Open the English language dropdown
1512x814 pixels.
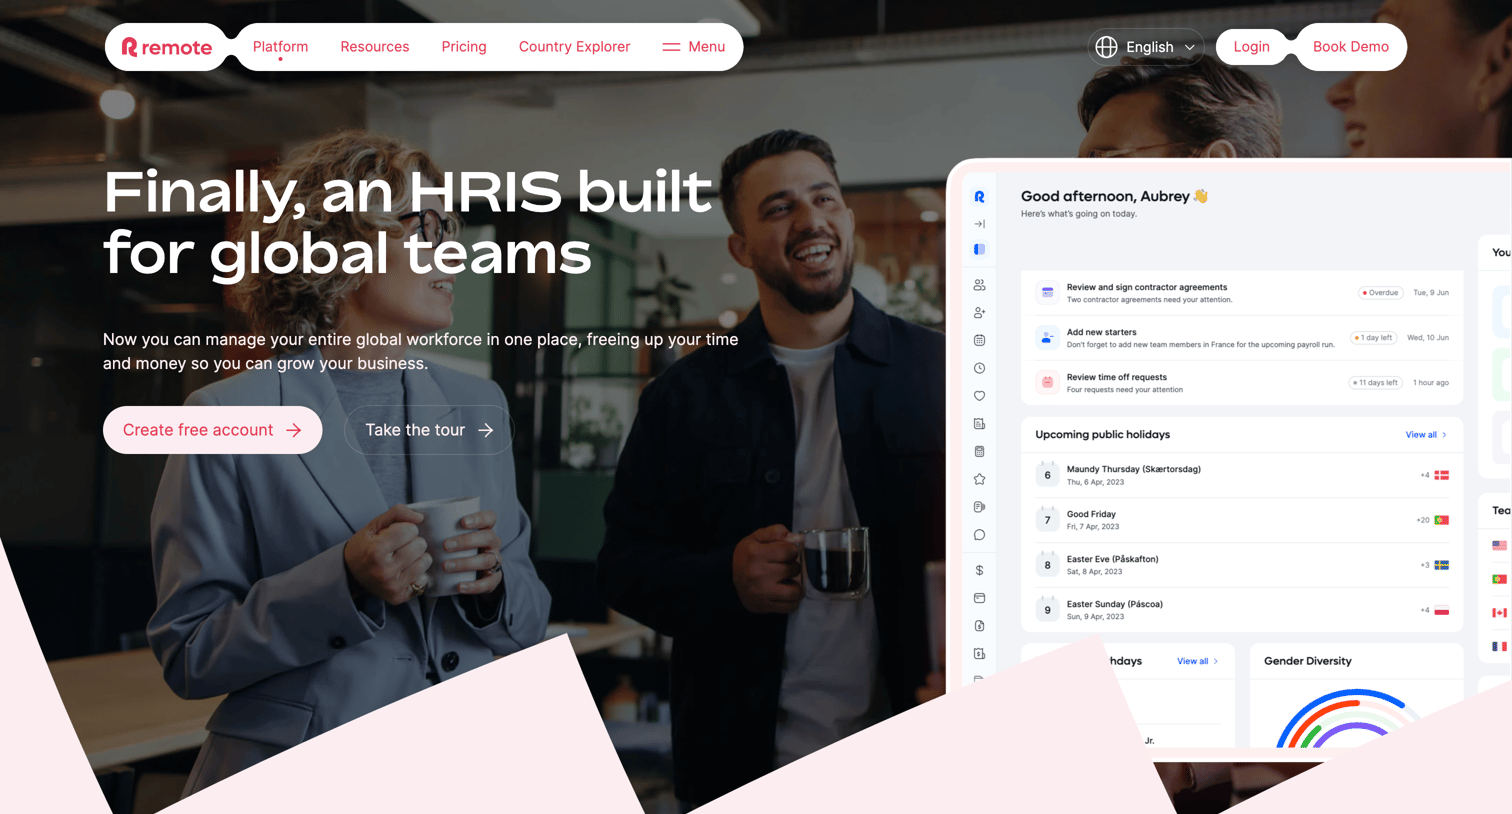(x=1146, y=47)
